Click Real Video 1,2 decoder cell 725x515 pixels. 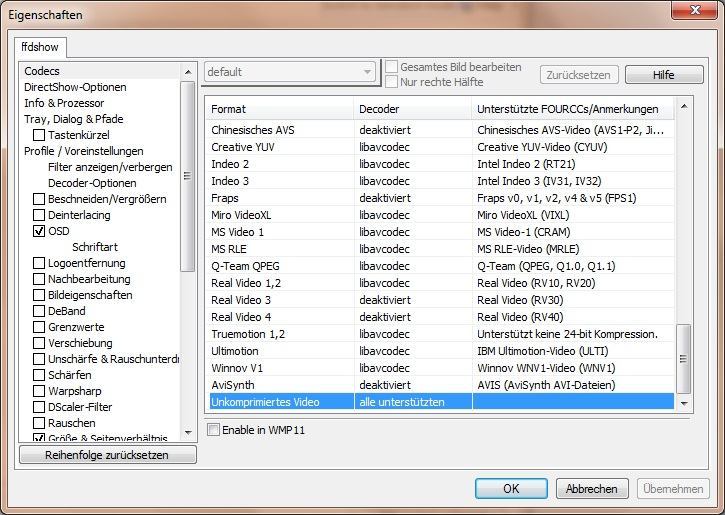point(413,283)
